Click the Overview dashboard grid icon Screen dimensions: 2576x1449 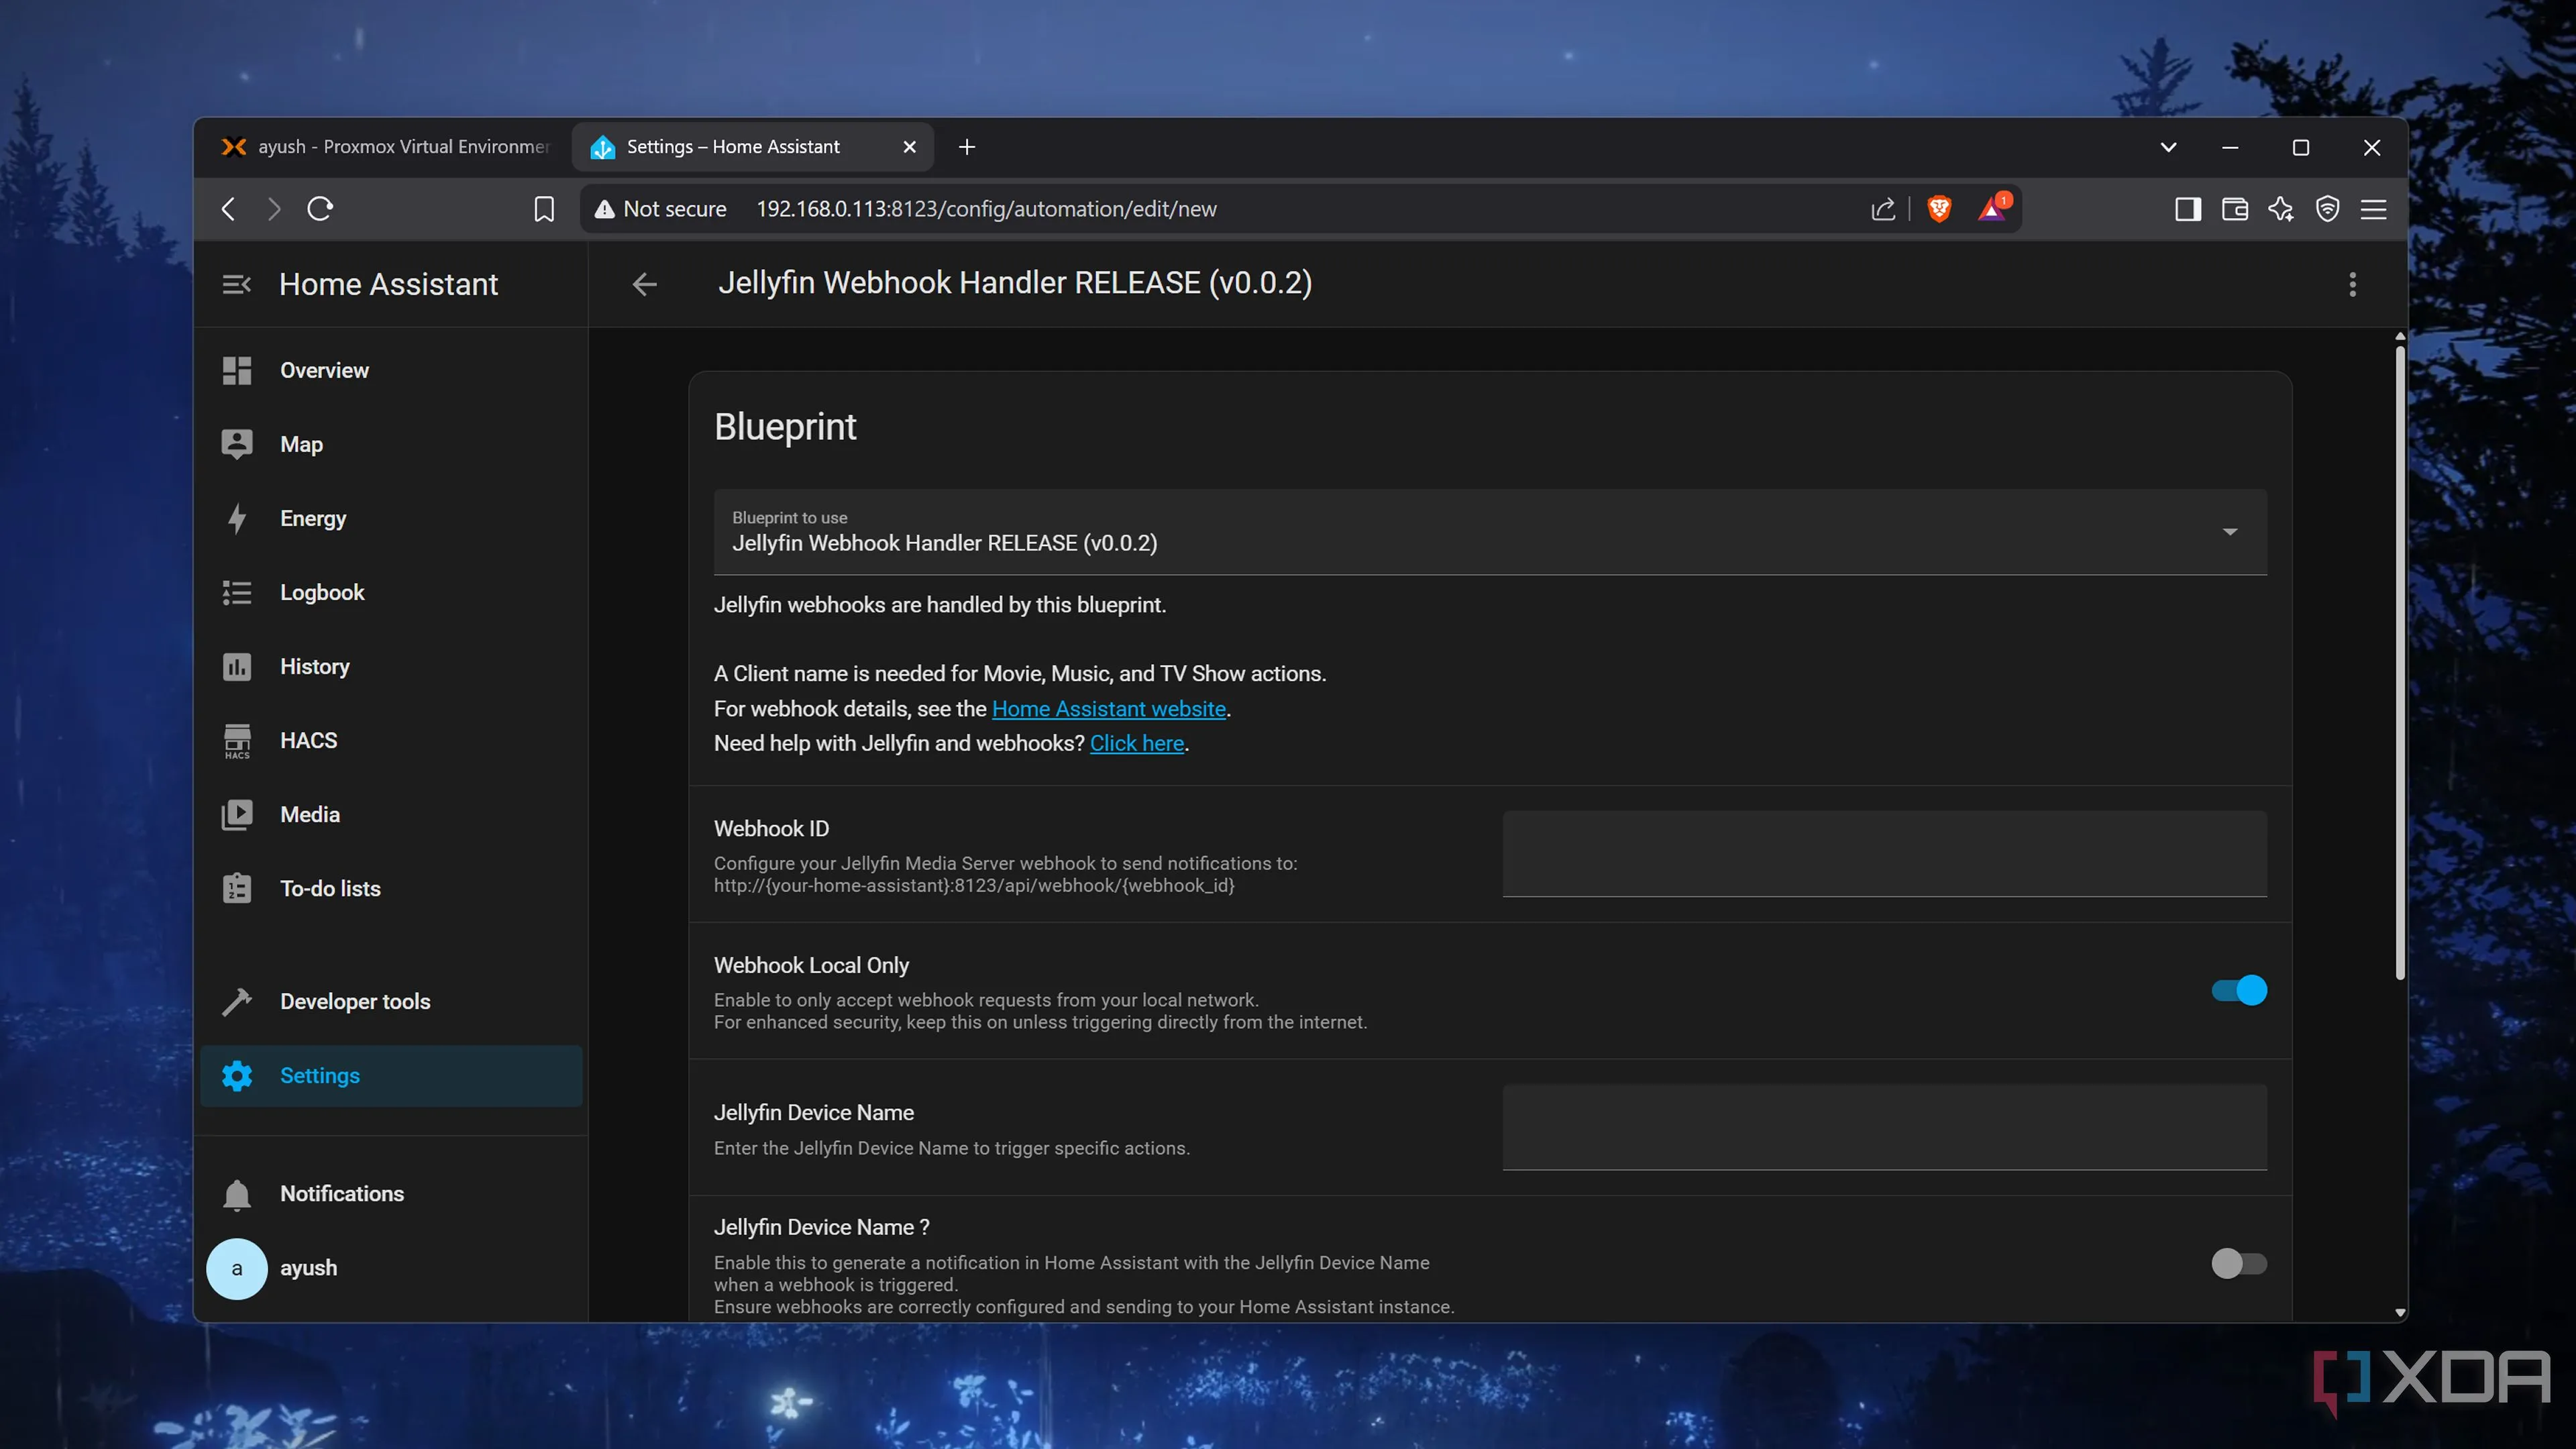pyautogui.click(x=236, y=370)
